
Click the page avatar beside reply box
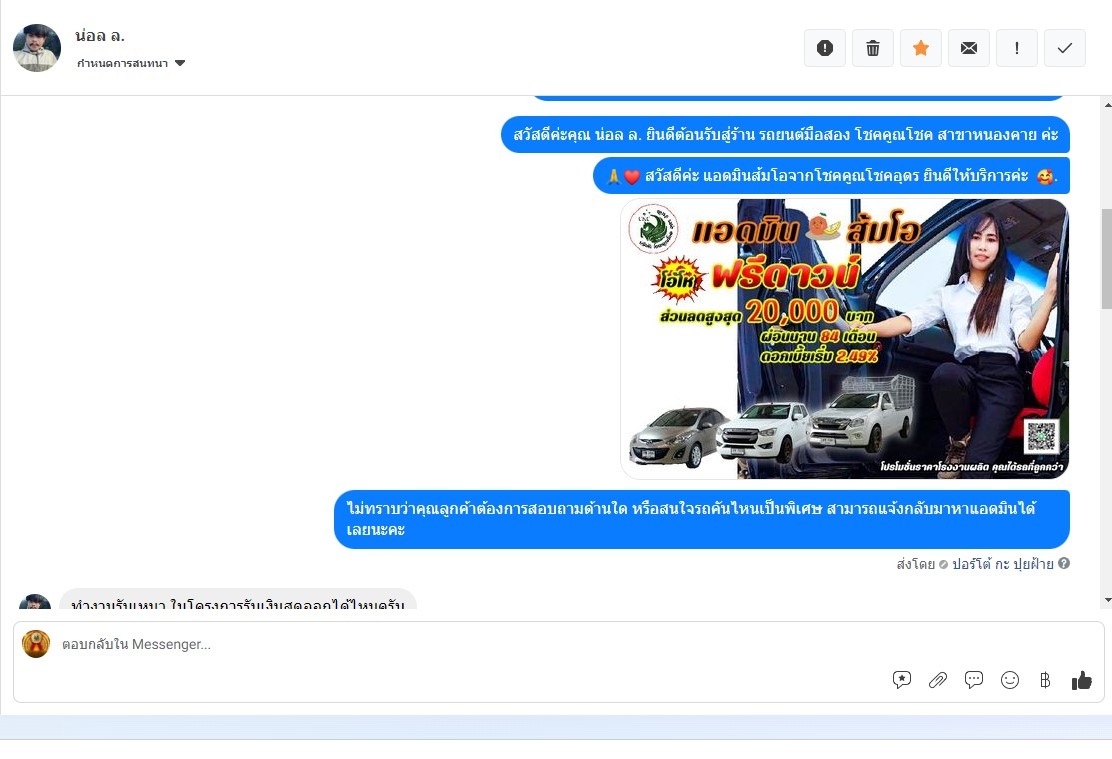coord(36,644)
